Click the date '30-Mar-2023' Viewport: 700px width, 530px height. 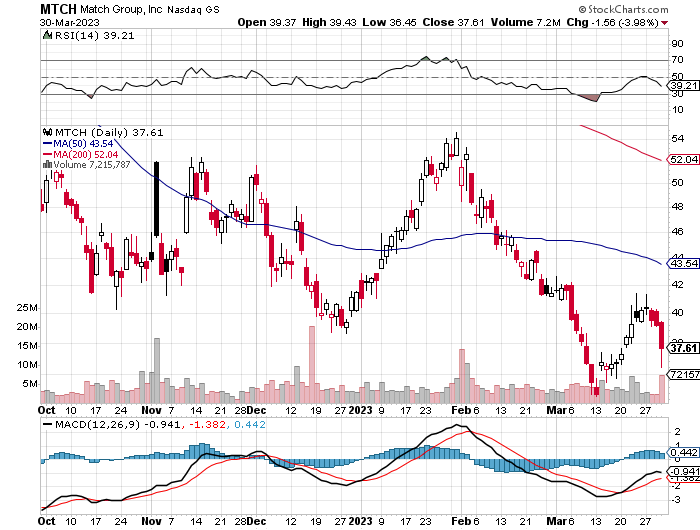69,22
